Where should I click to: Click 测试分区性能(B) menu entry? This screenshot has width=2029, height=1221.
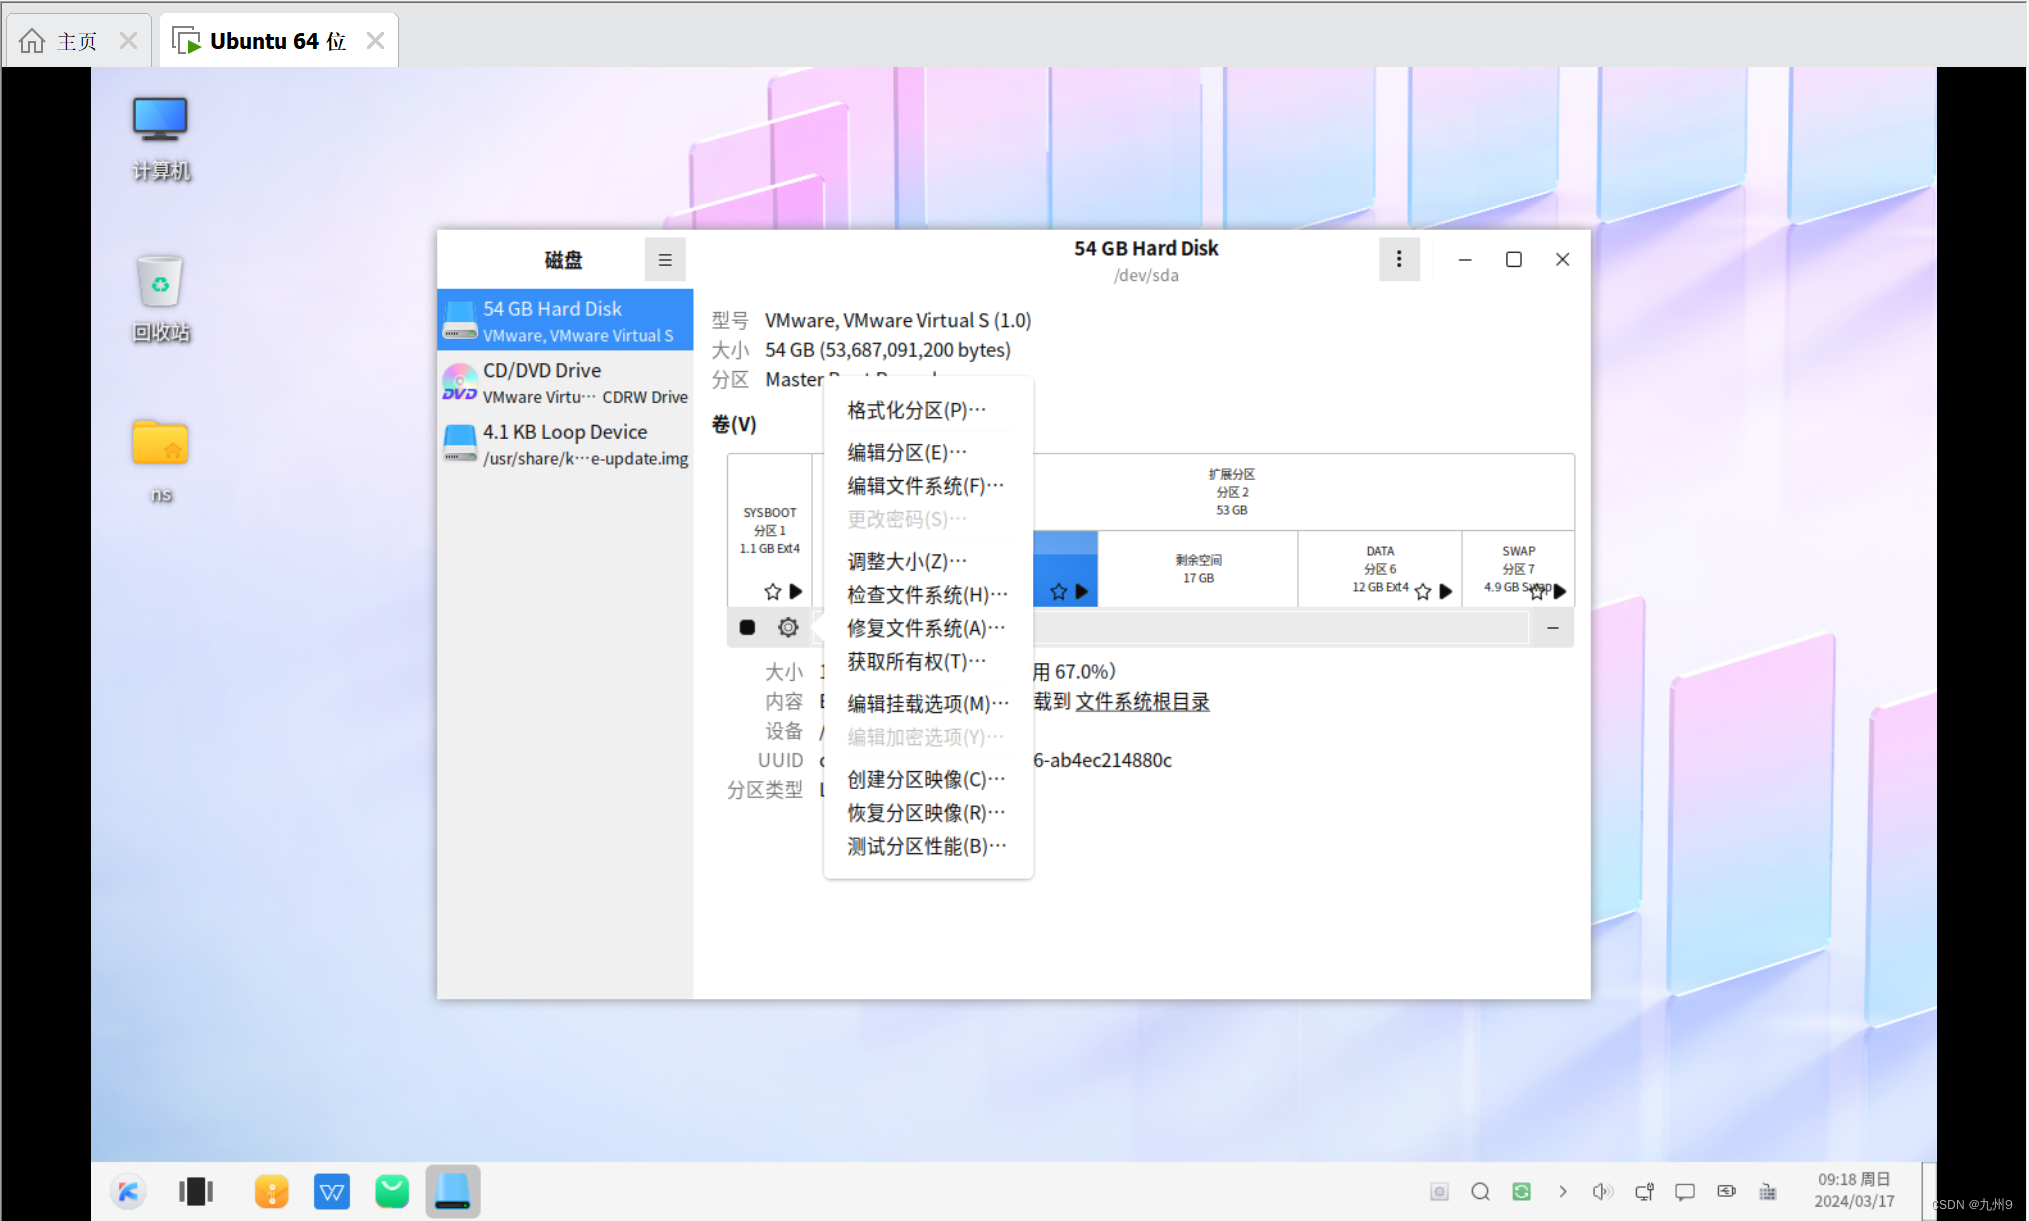coord(926,846)
